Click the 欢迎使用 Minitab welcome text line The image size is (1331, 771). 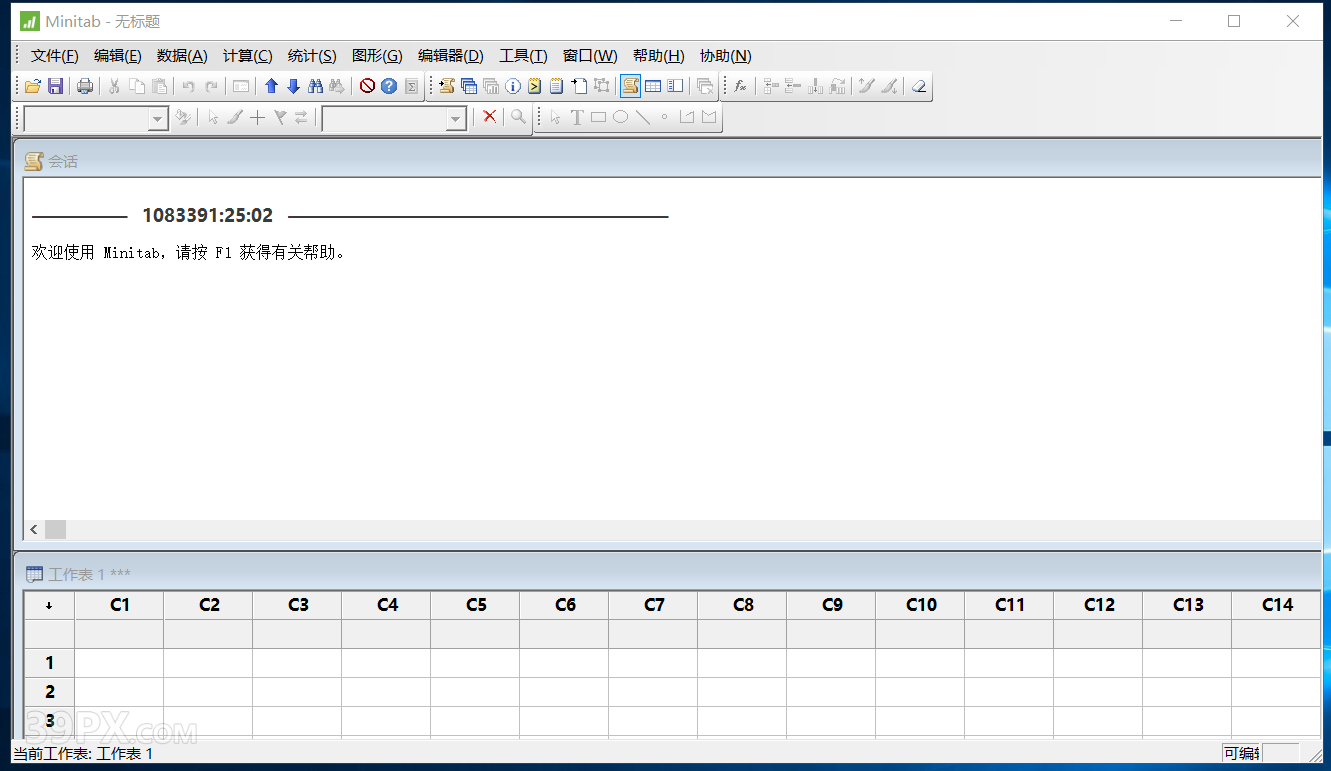pos(189,253)
